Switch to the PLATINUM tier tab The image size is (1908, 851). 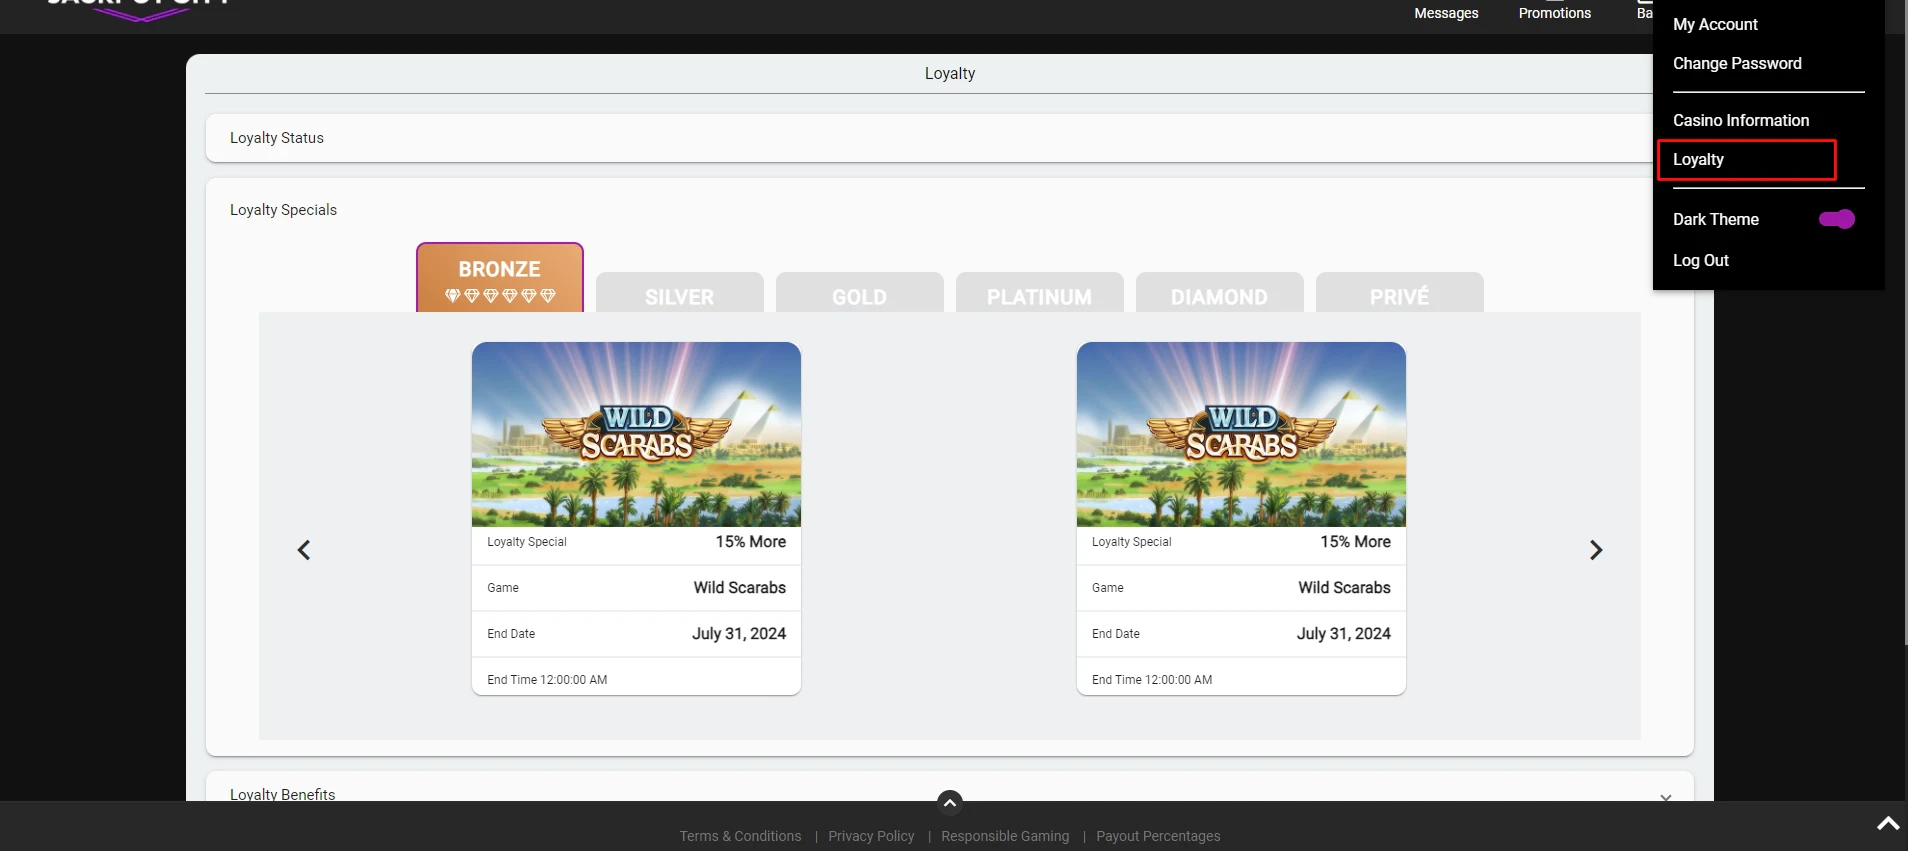(x=1040, y=292)
